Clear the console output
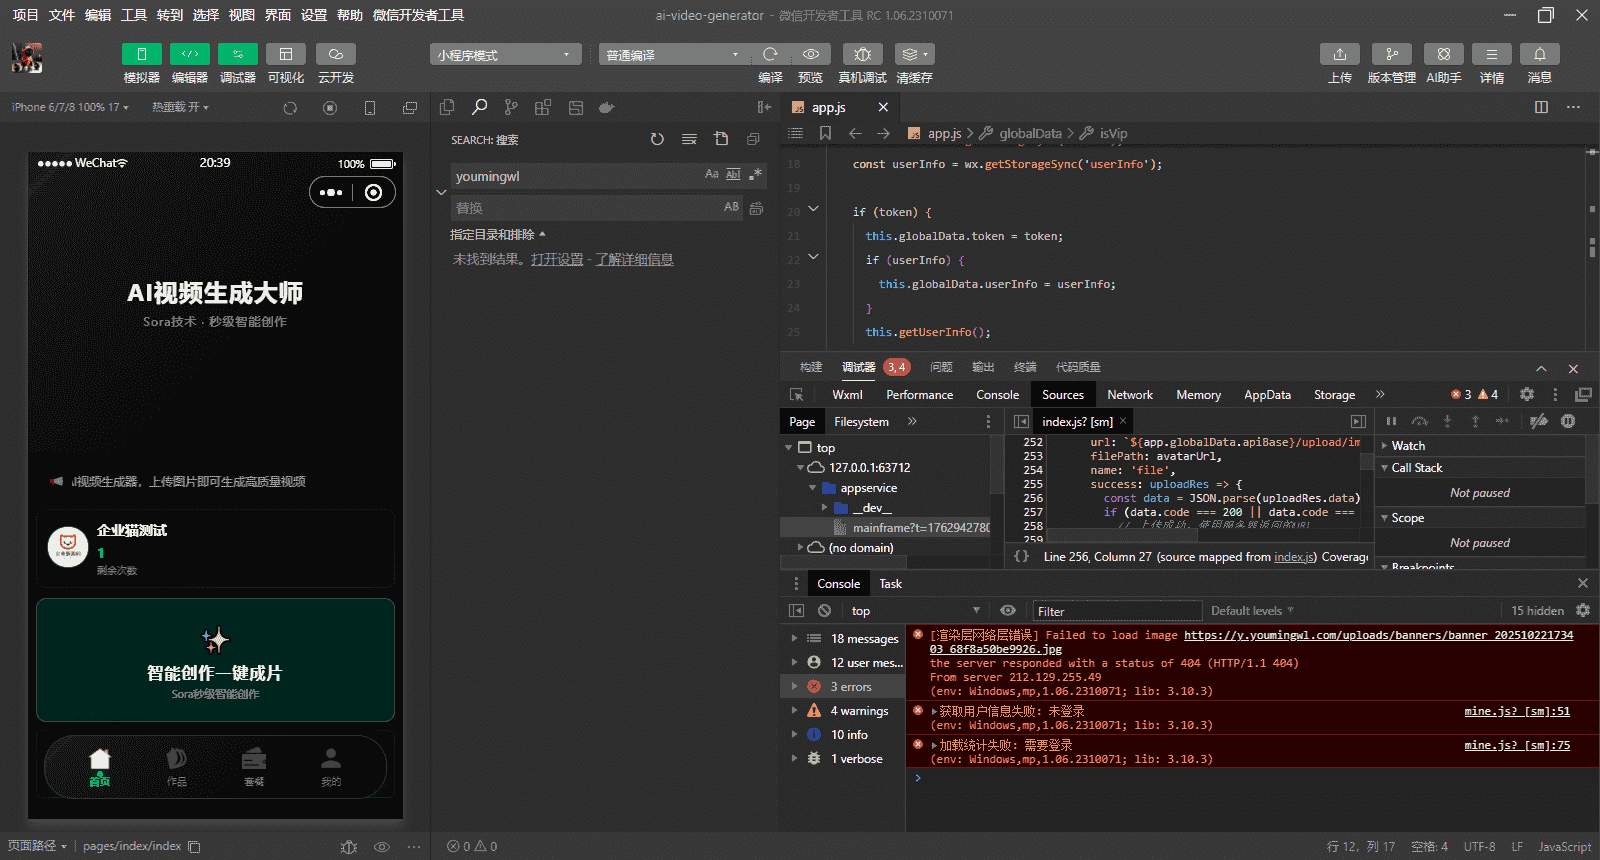The width and height of the screenshot is (1600, 860). coord(824,610)
